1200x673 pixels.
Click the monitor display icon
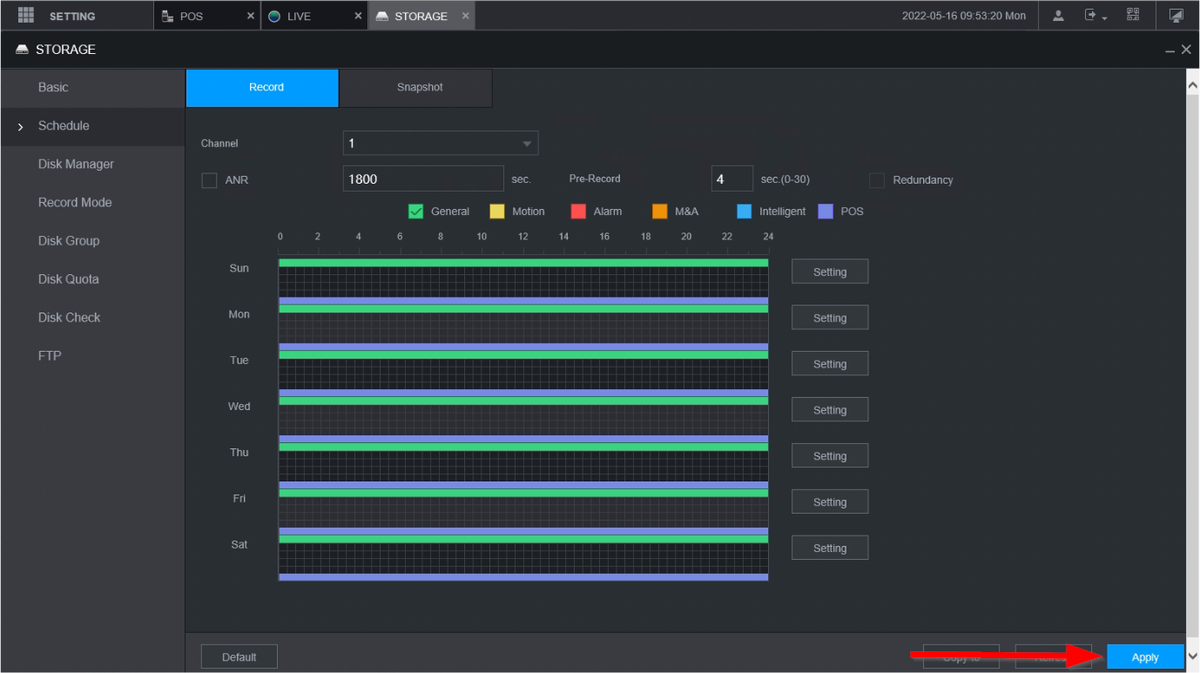tap(1176, 16)
